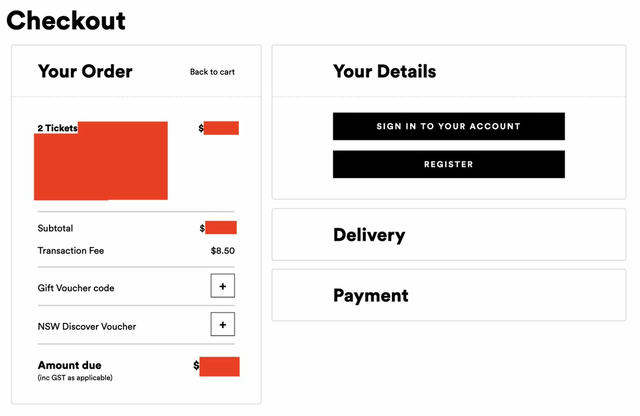Click the redacted Amount due price

(219, 366)
